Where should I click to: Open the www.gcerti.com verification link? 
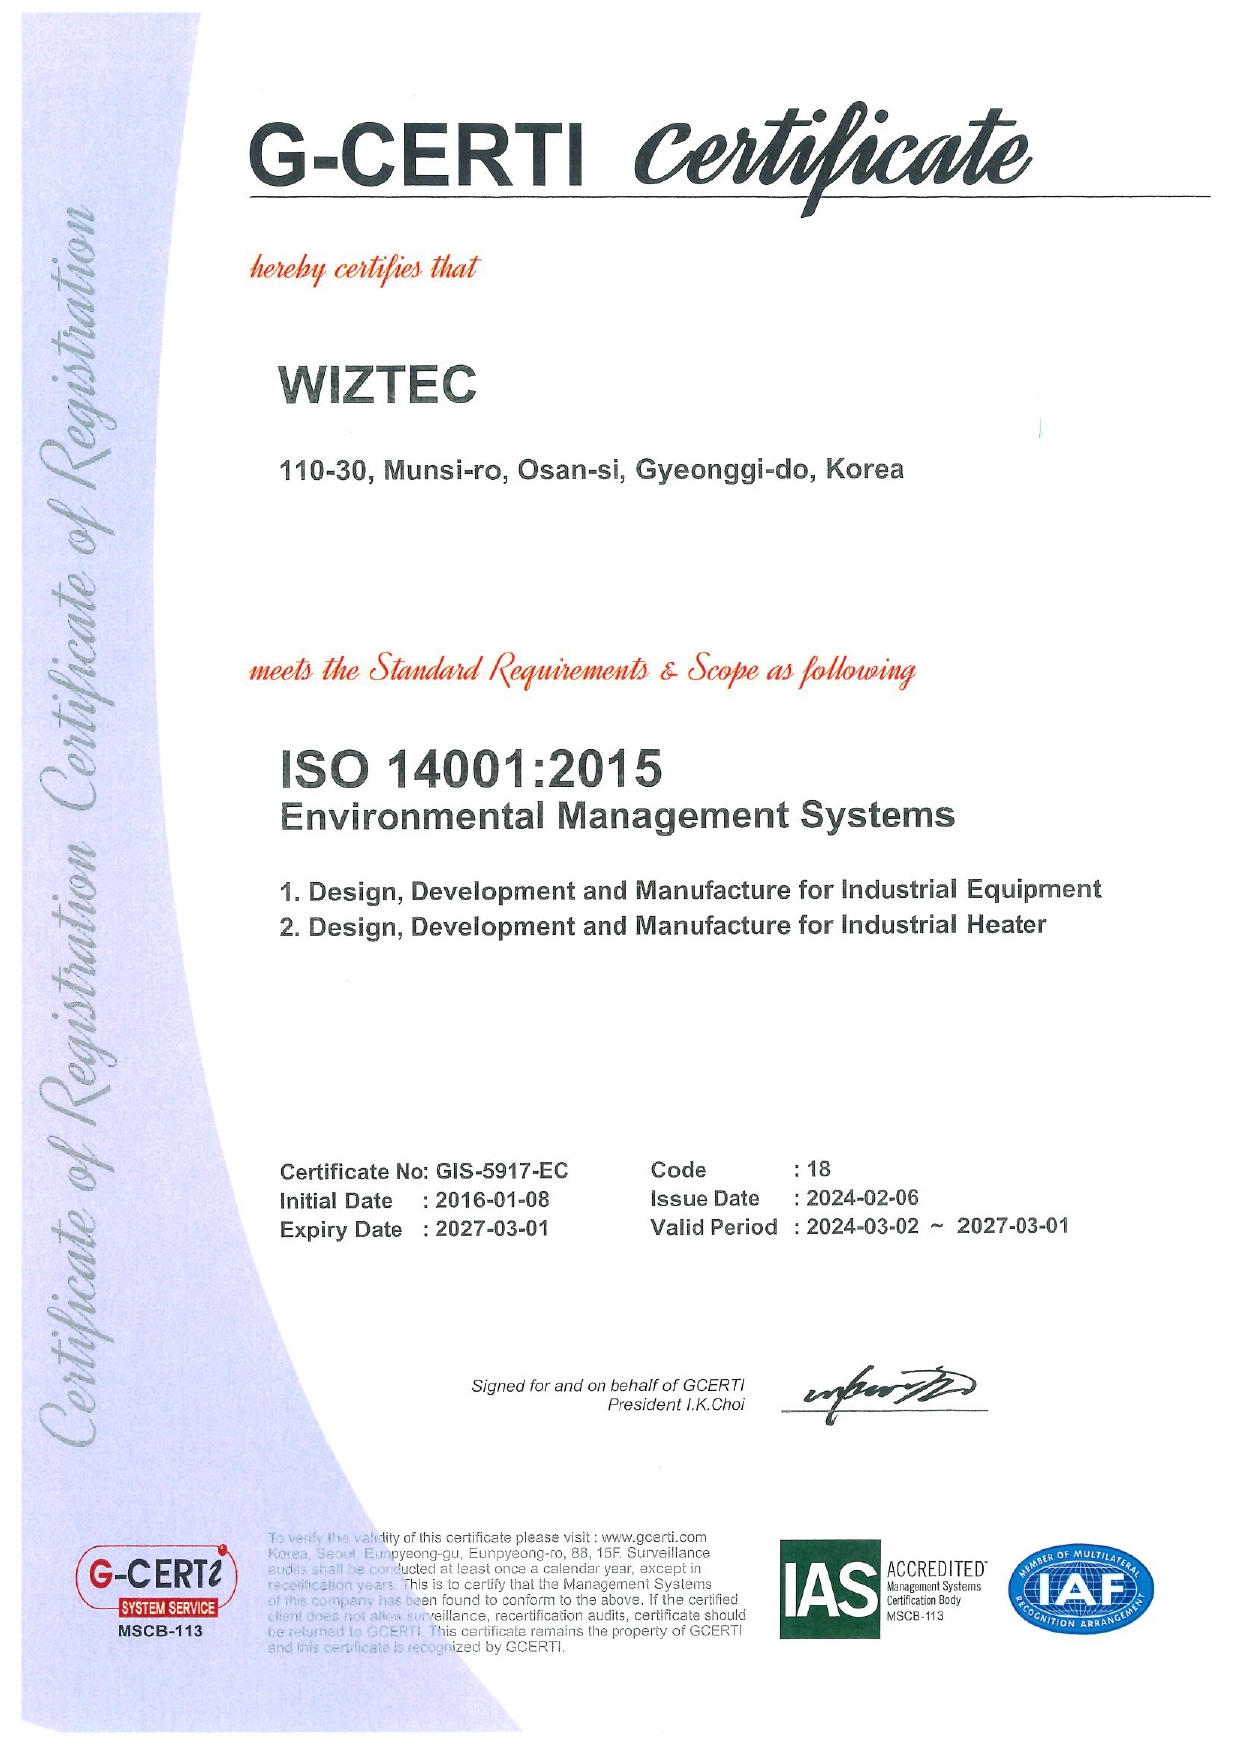pos(654,1537)
